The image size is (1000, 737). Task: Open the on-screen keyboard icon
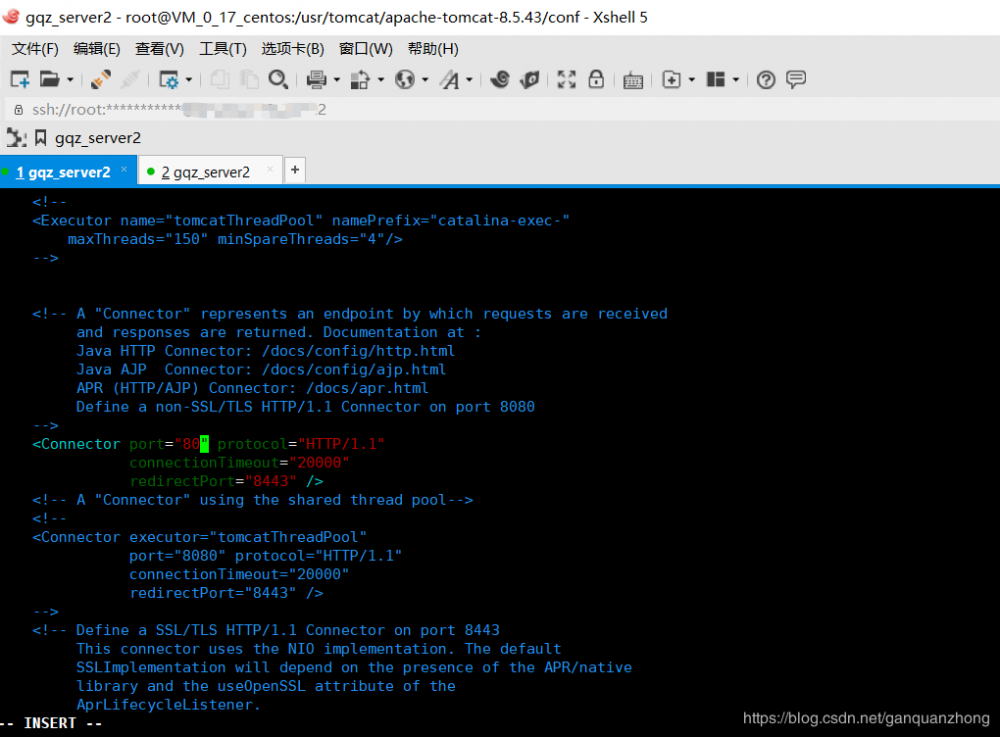click(635, 79)
